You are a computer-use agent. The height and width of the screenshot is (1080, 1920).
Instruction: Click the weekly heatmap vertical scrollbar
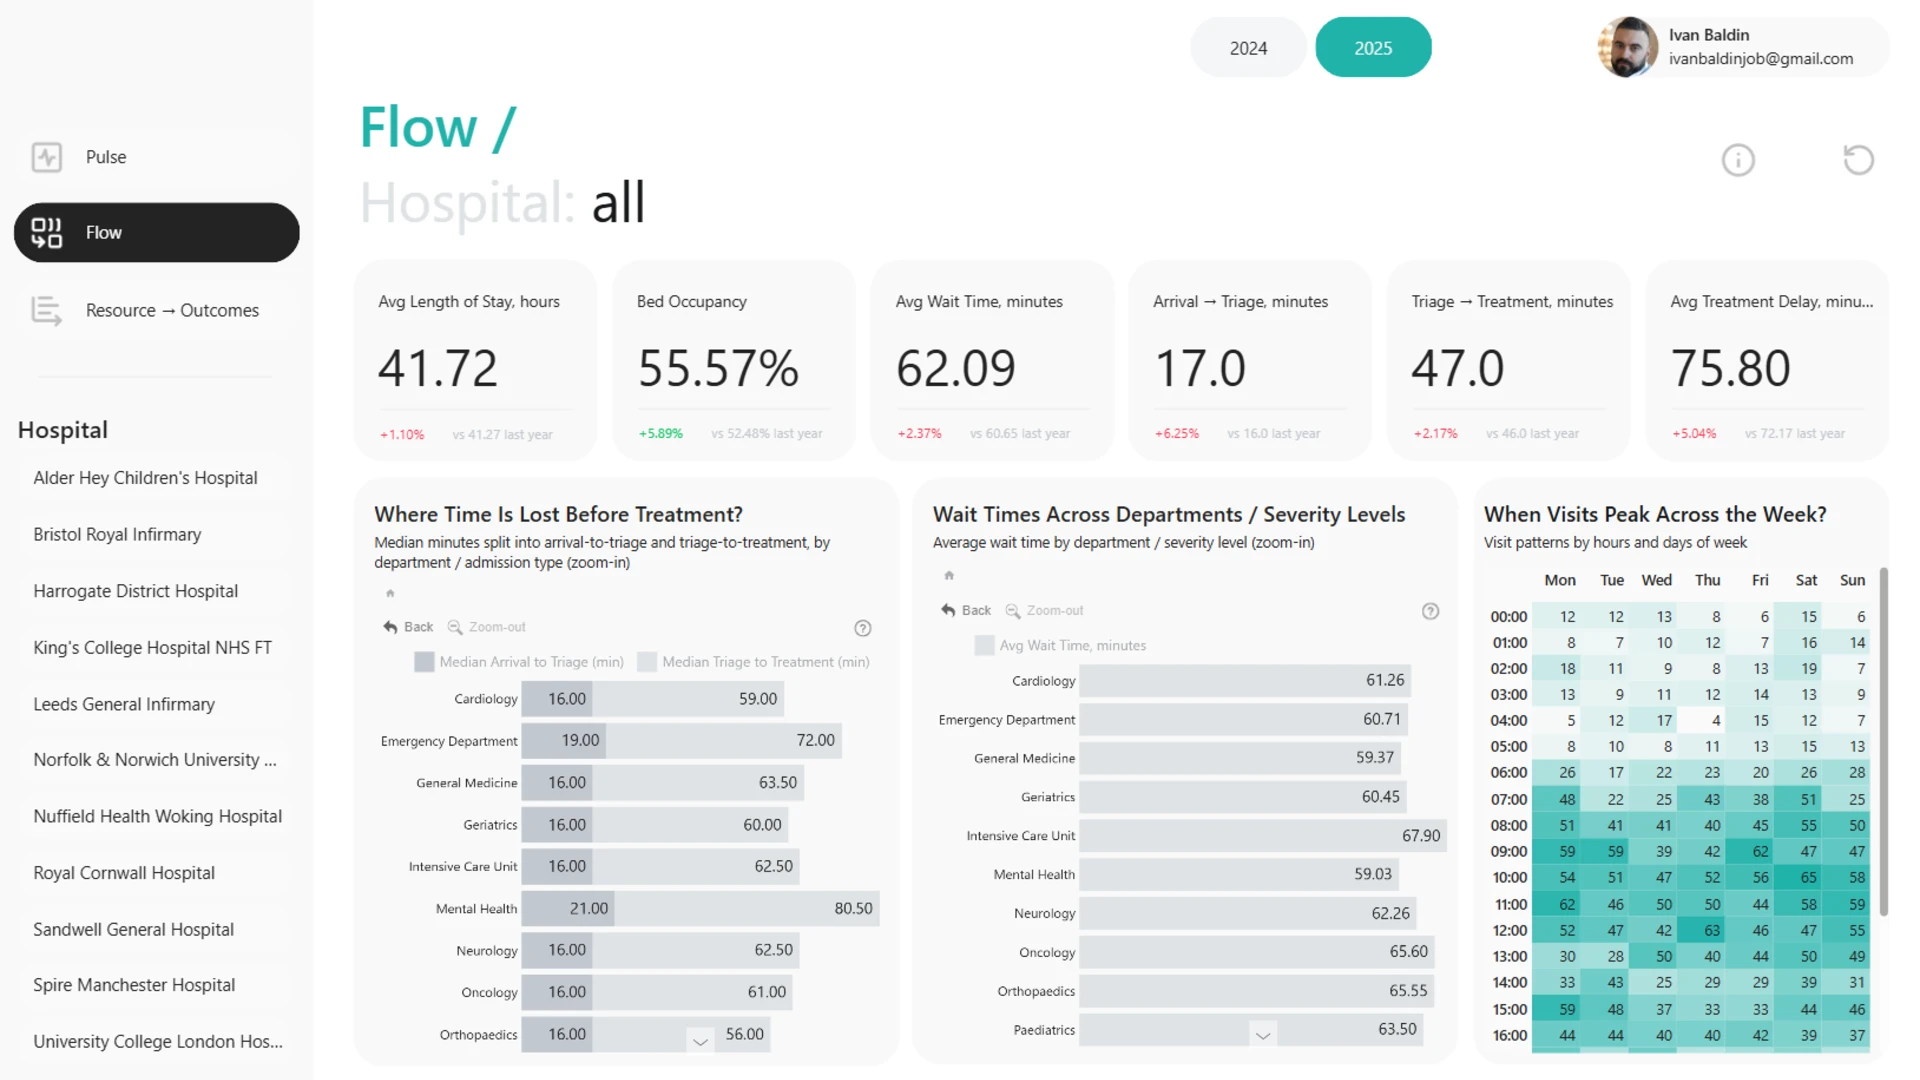1884,742
